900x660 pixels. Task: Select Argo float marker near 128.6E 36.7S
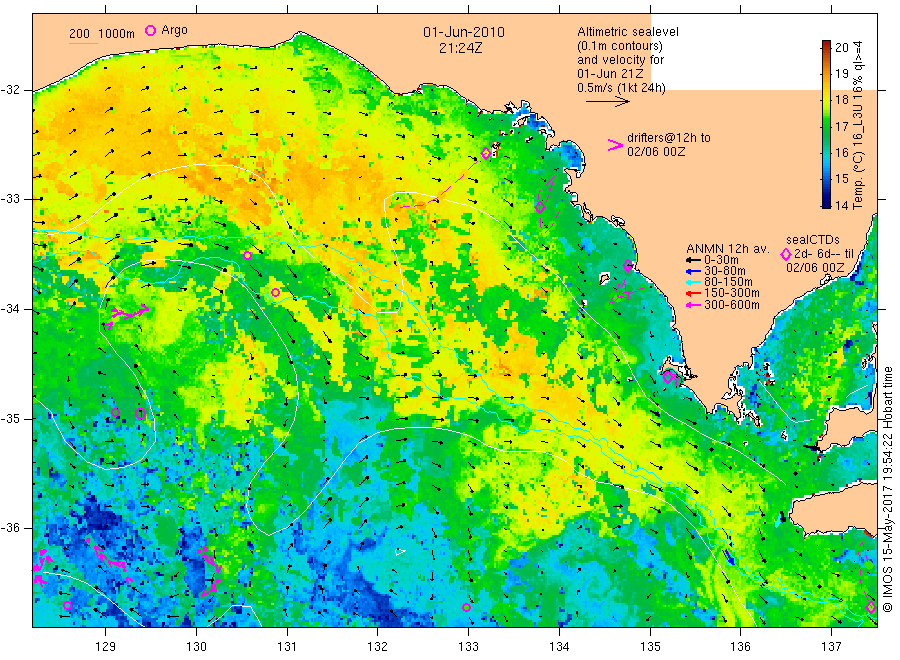point(67,605)
